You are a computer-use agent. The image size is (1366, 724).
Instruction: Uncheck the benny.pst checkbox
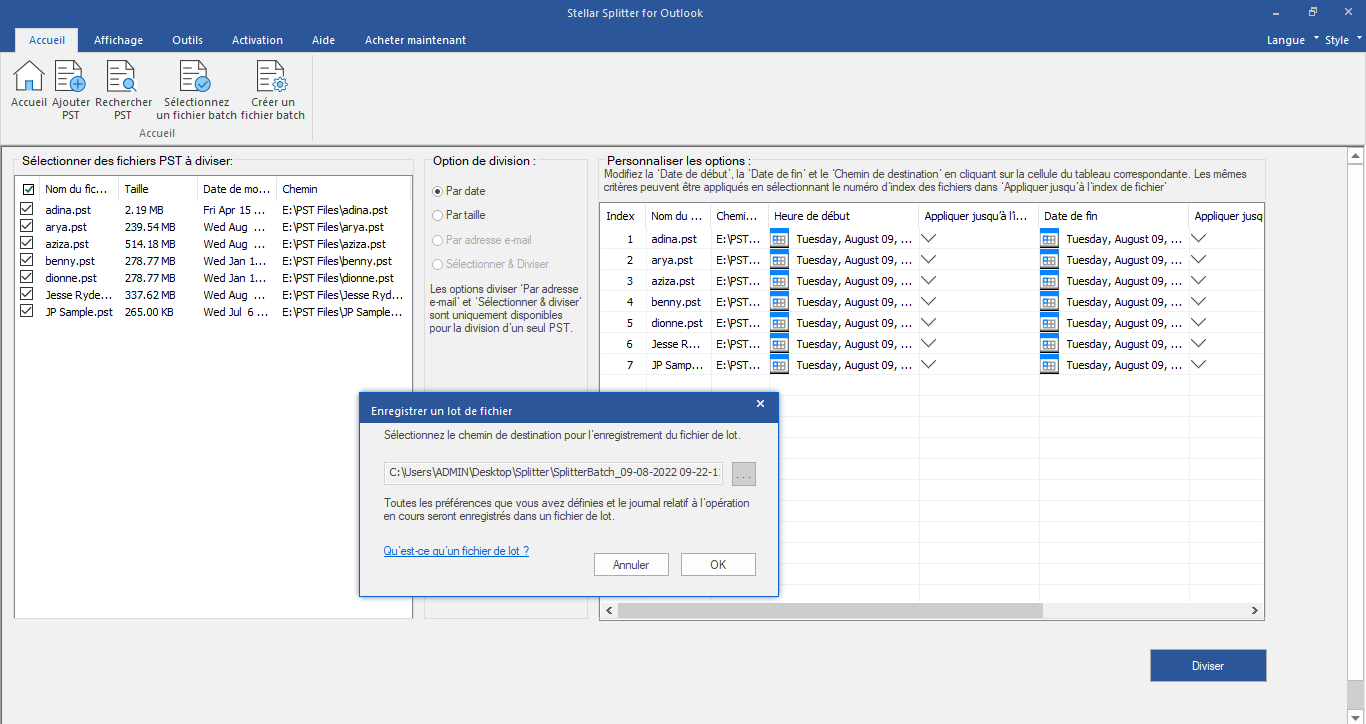coord(27,260)
